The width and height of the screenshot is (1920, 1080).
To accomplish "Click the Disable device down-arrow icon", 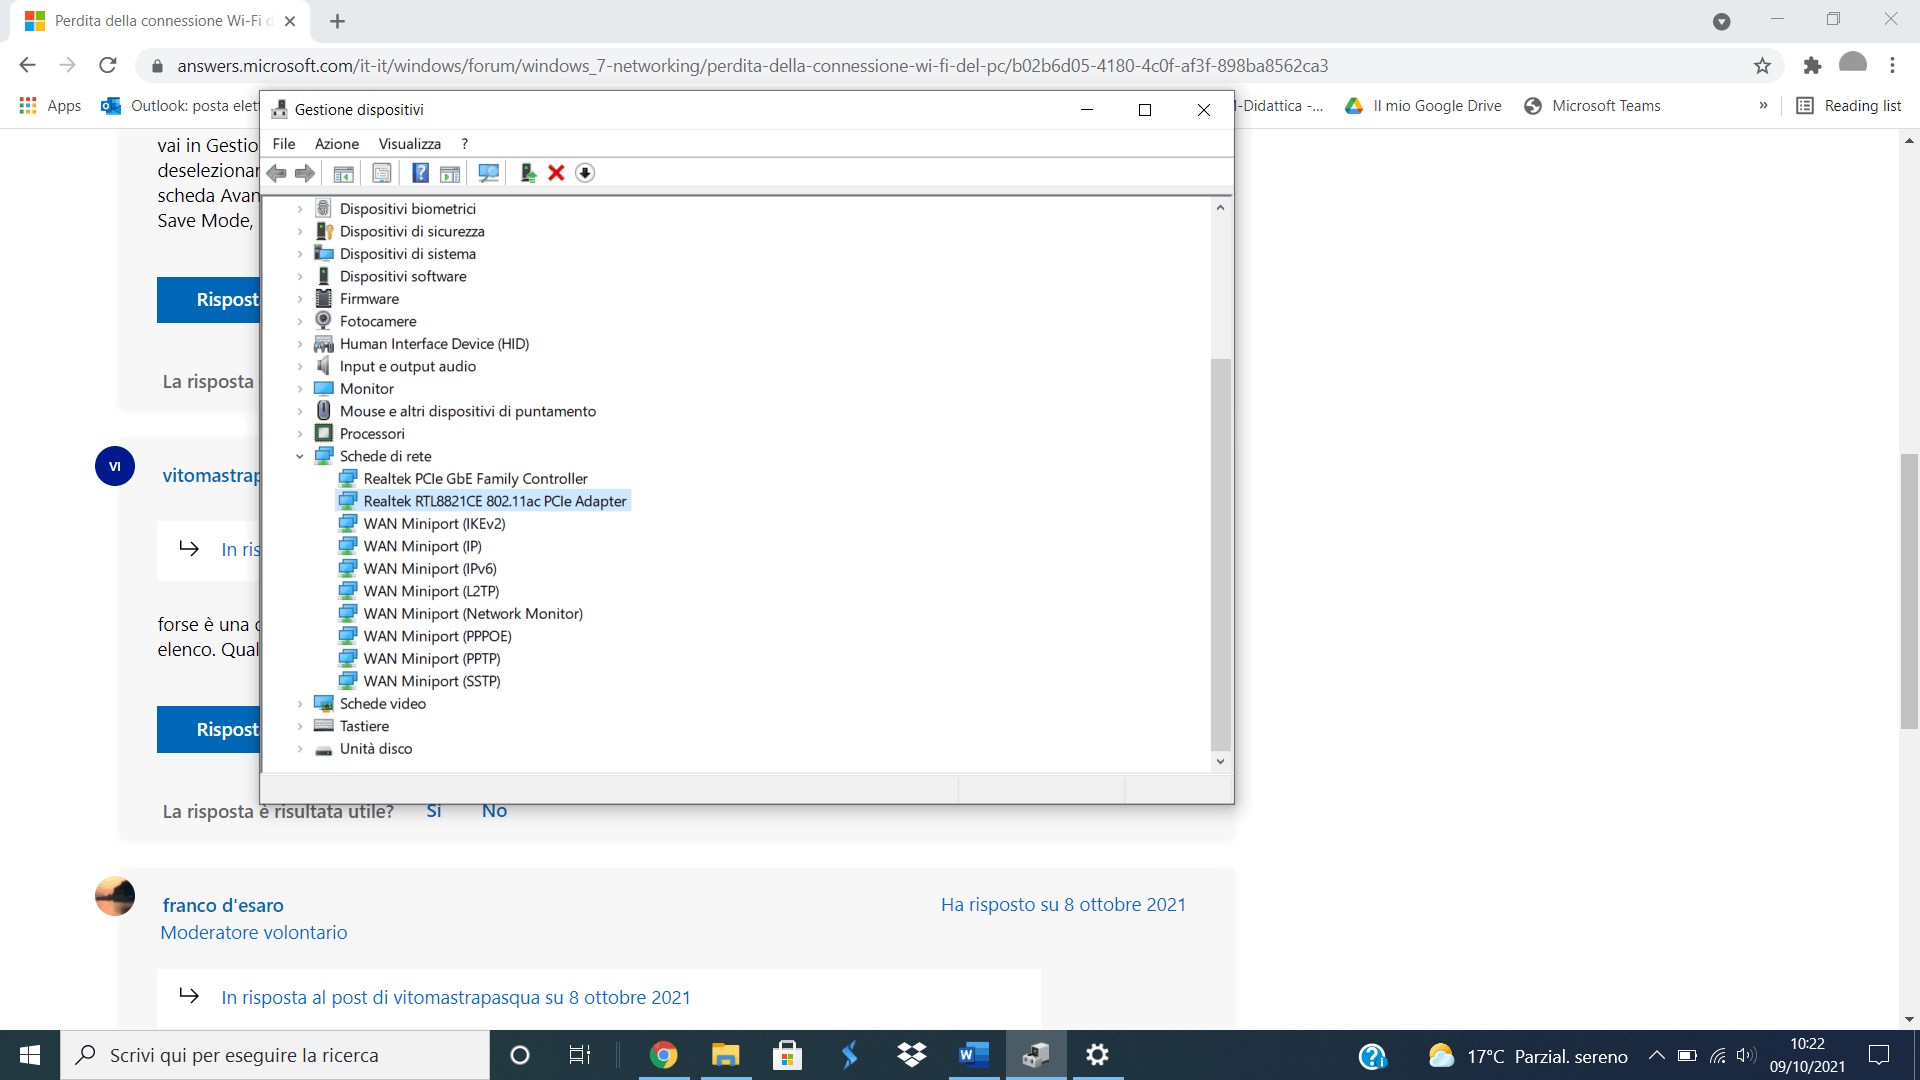I will pos(585,173).
